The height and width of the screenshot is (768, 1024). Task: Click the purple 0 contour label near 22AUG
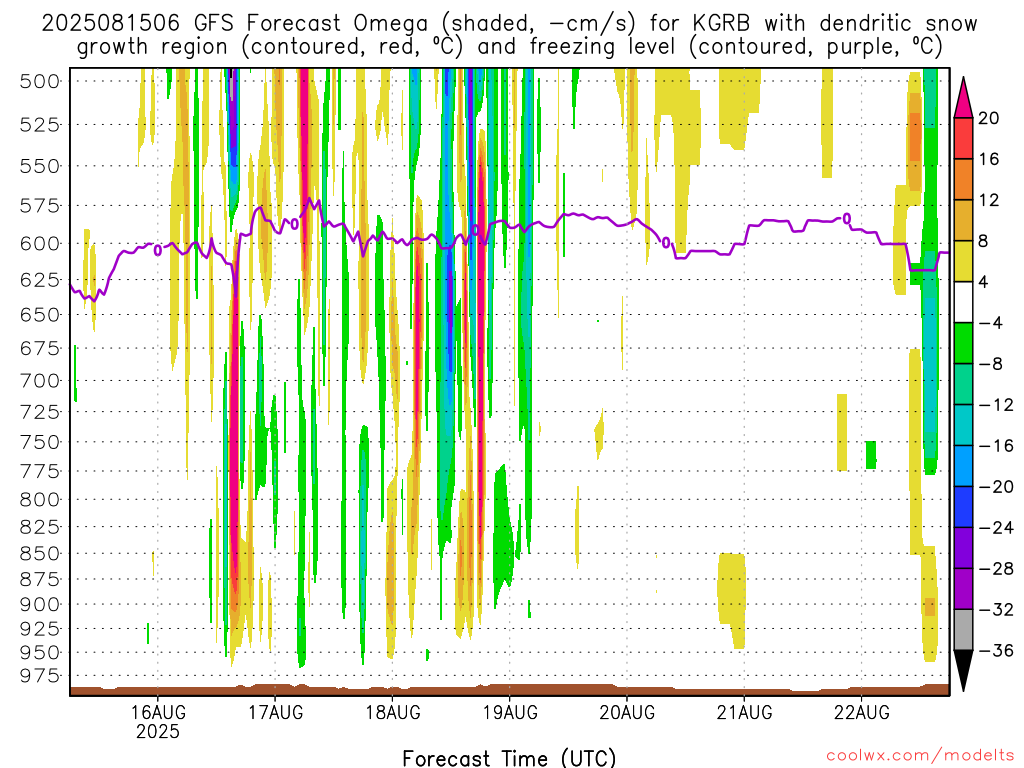click(x=846, y=218)
